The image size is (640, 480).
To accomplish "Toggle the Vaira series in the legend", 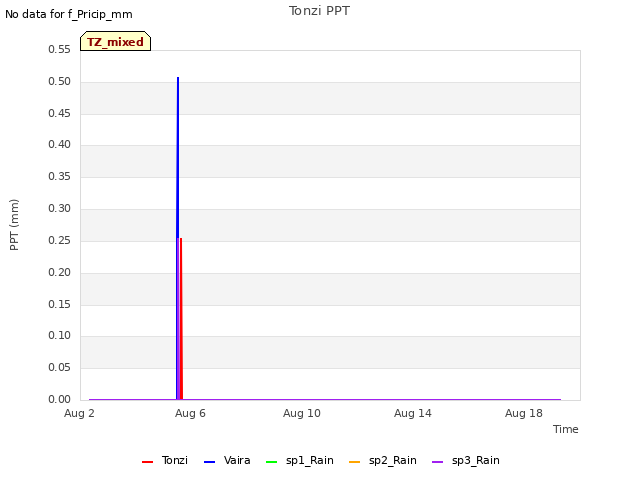I will [x=227, y=460].
